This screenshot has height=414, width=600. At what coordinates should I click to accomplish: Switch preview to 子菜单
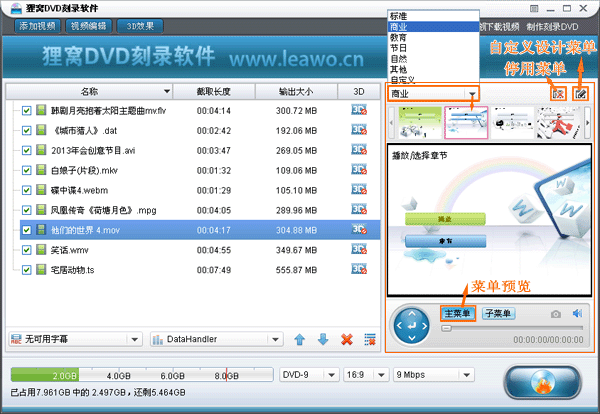[x=498, y=313]
